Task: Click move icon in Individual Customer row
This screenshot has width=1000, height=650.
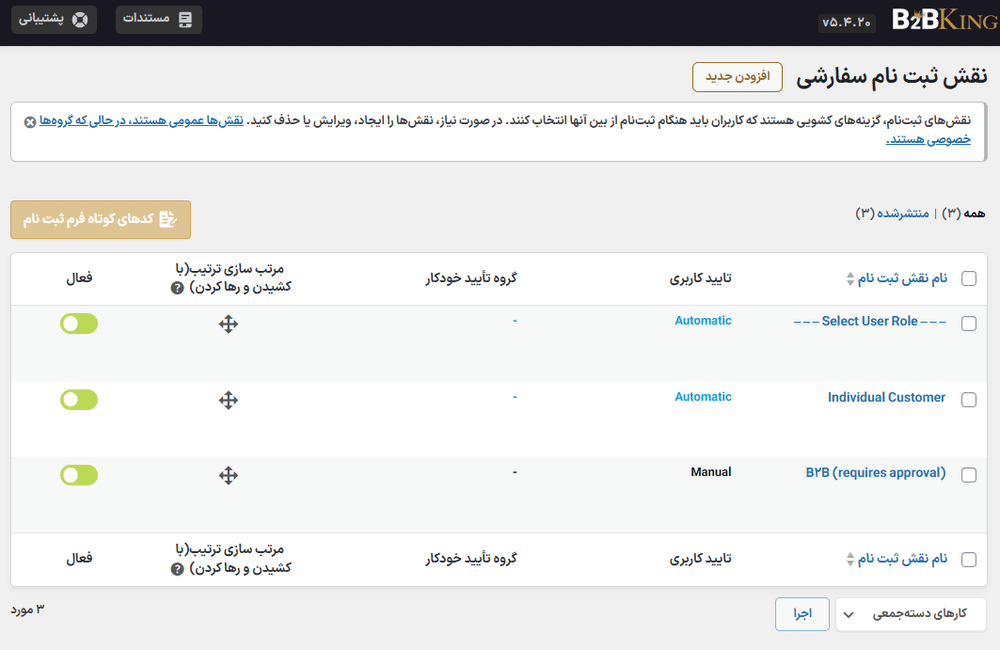Action: coord(228,400)
